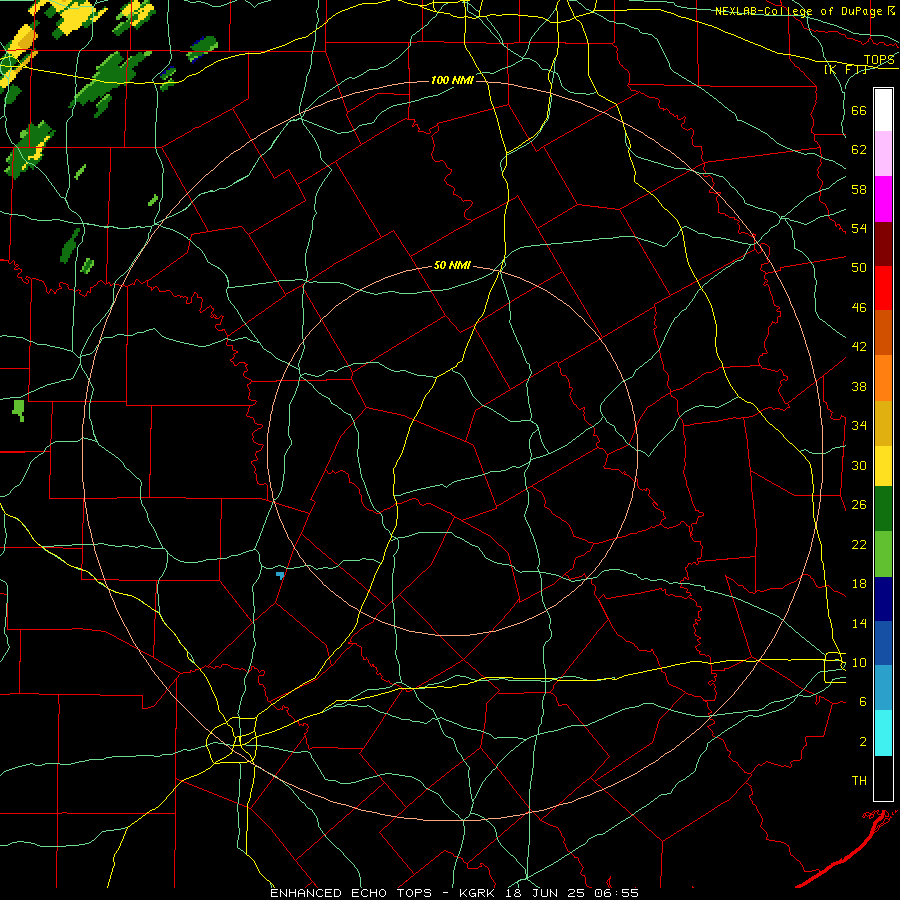This screenshot has width=900, height=900.
Task: Select the dark red legend swatch
Action: 883,244
